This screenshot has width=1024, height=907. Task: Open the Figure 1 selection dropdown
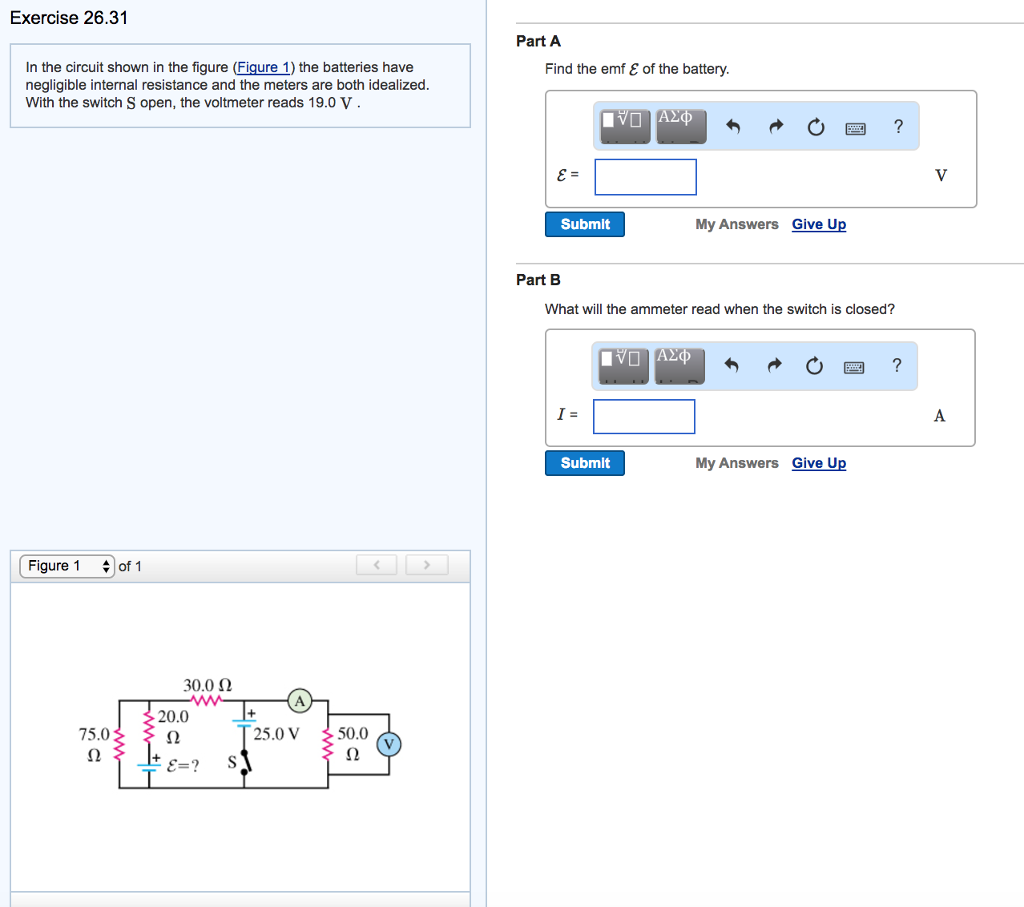tap(66, 565)
